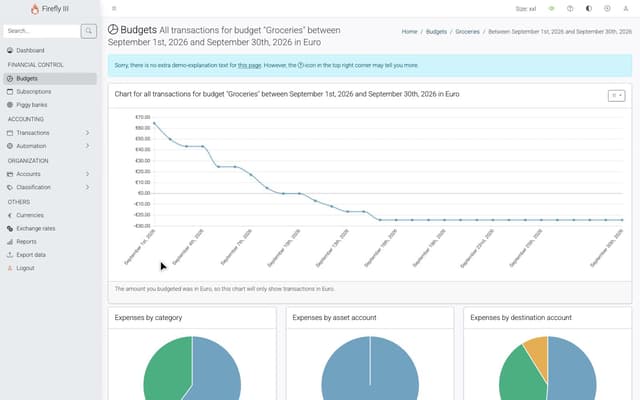
Task: Click the 'Expenses by category' heading
Action: (148, 318)
